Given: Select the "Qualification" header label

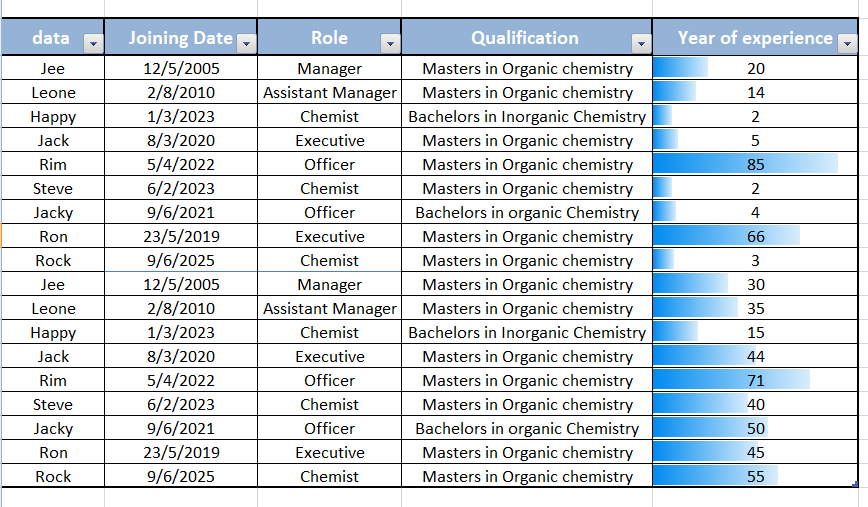Looking at the screenshot, I should (525, 38).
